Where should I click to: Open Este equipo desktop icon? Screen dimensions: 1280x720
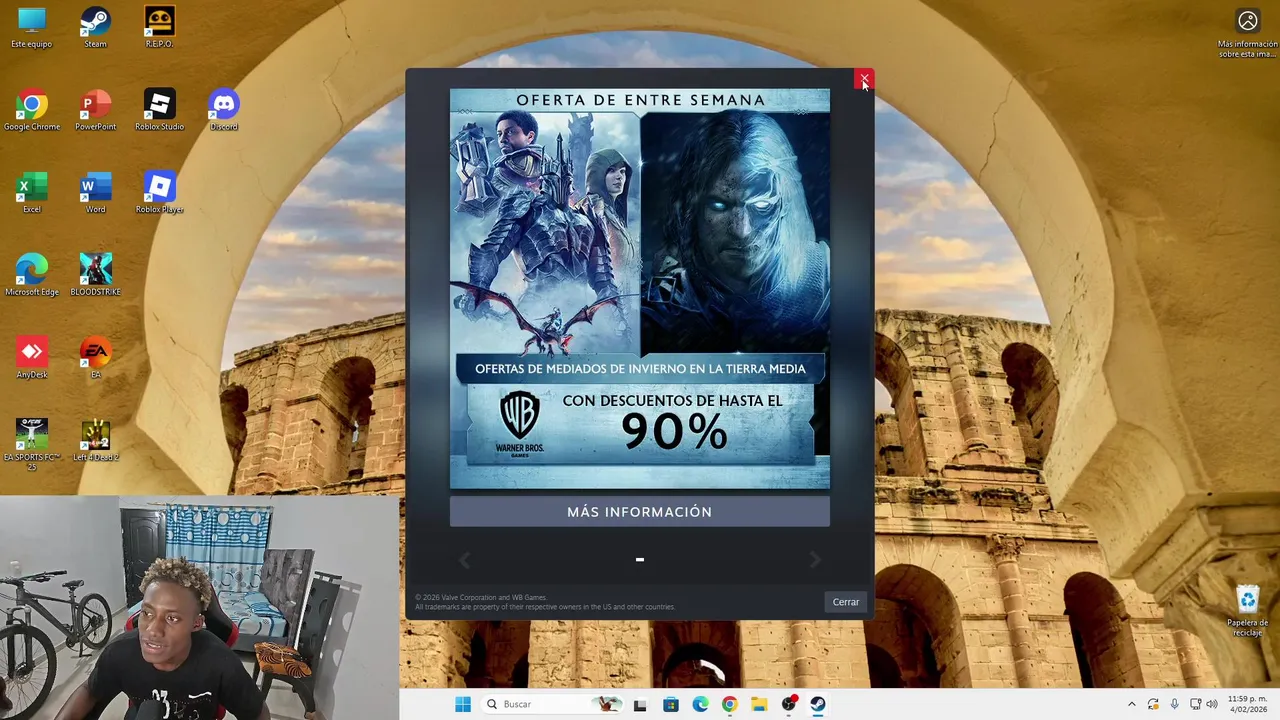(x=31, y=27)
